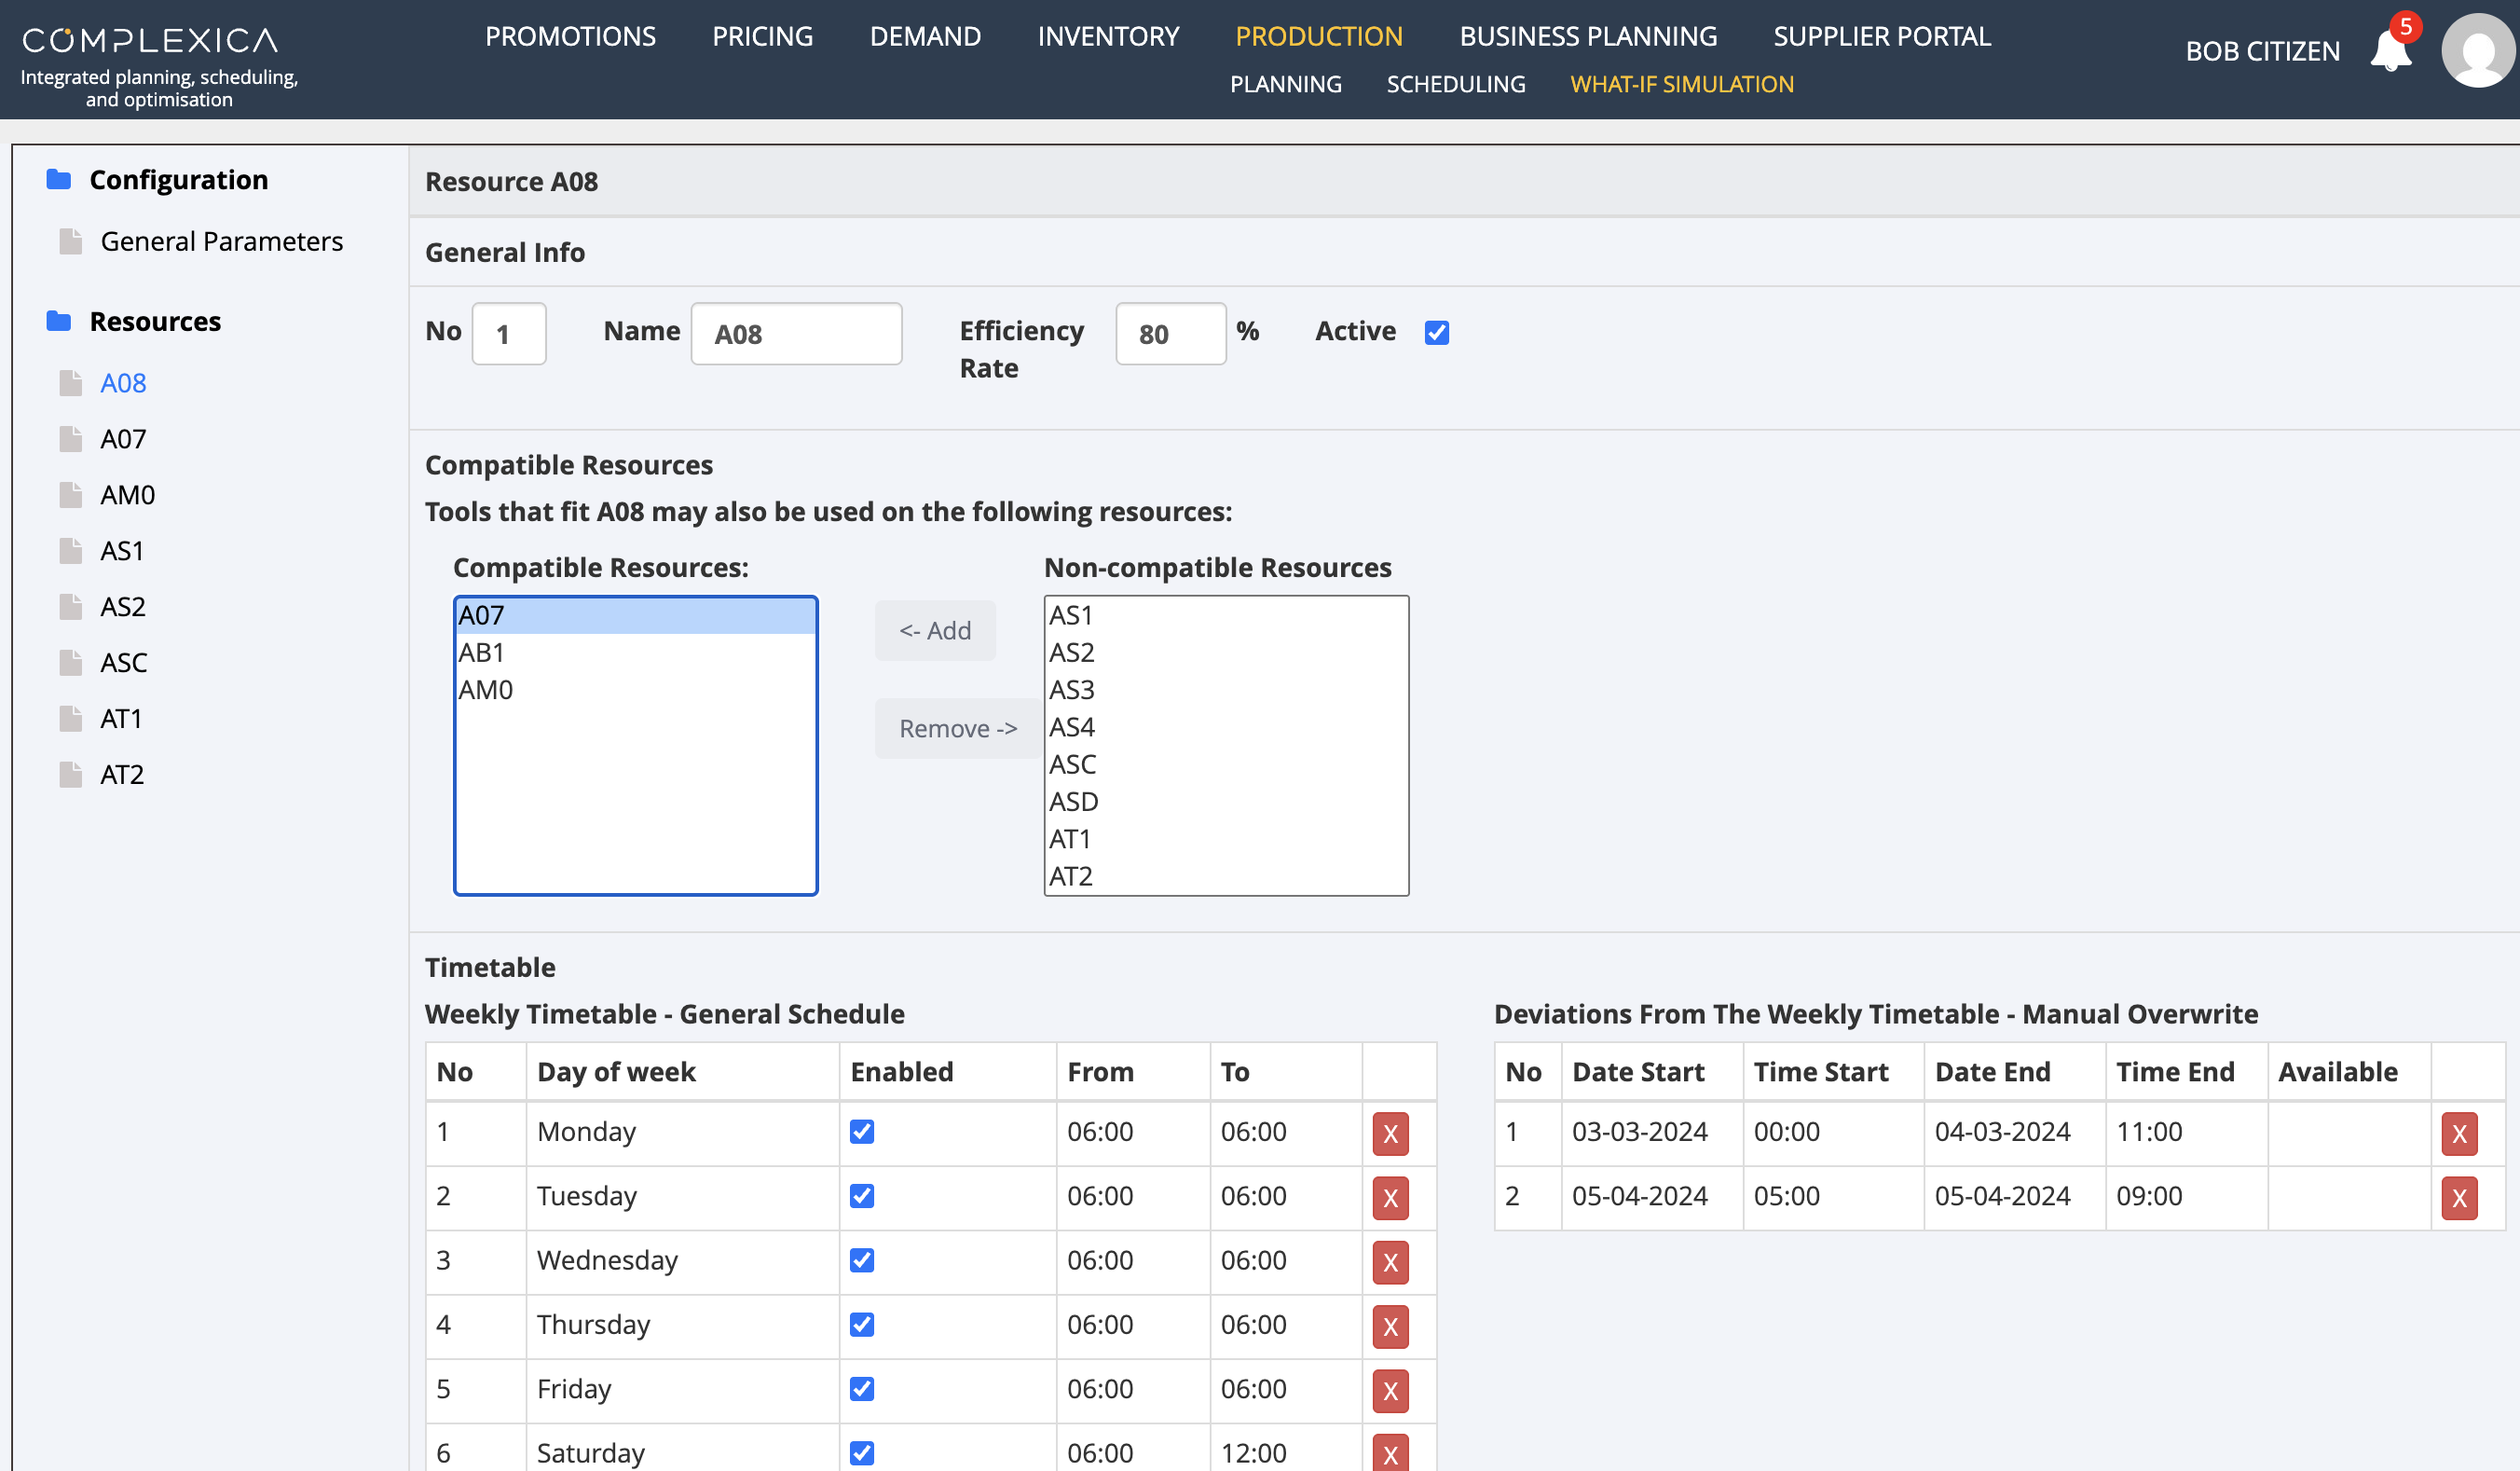The width and height of the screenshot is (2520, 1471).
Task: Open the user profile avatar
Action: (x=2479, y=50)
